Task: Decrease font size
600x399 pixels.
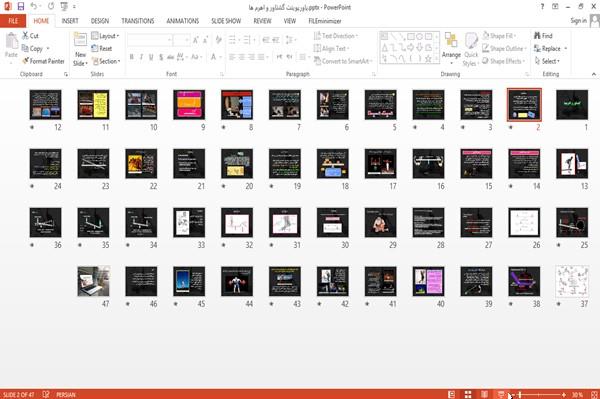Action: 205,39
